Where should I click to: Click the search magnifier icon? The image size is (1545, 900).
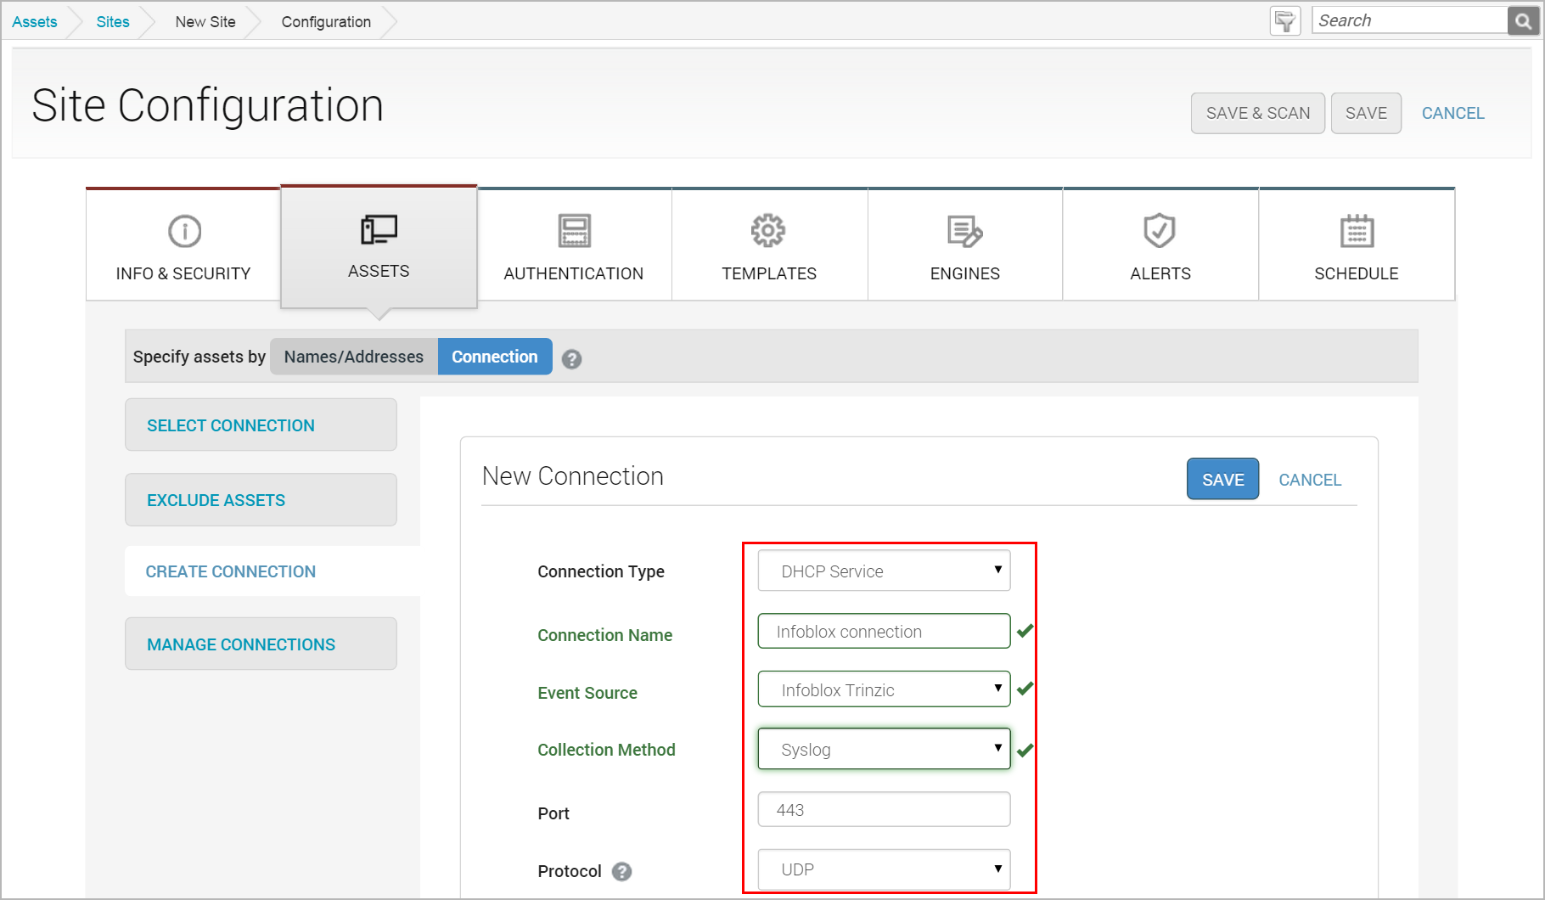[1523, 21]
